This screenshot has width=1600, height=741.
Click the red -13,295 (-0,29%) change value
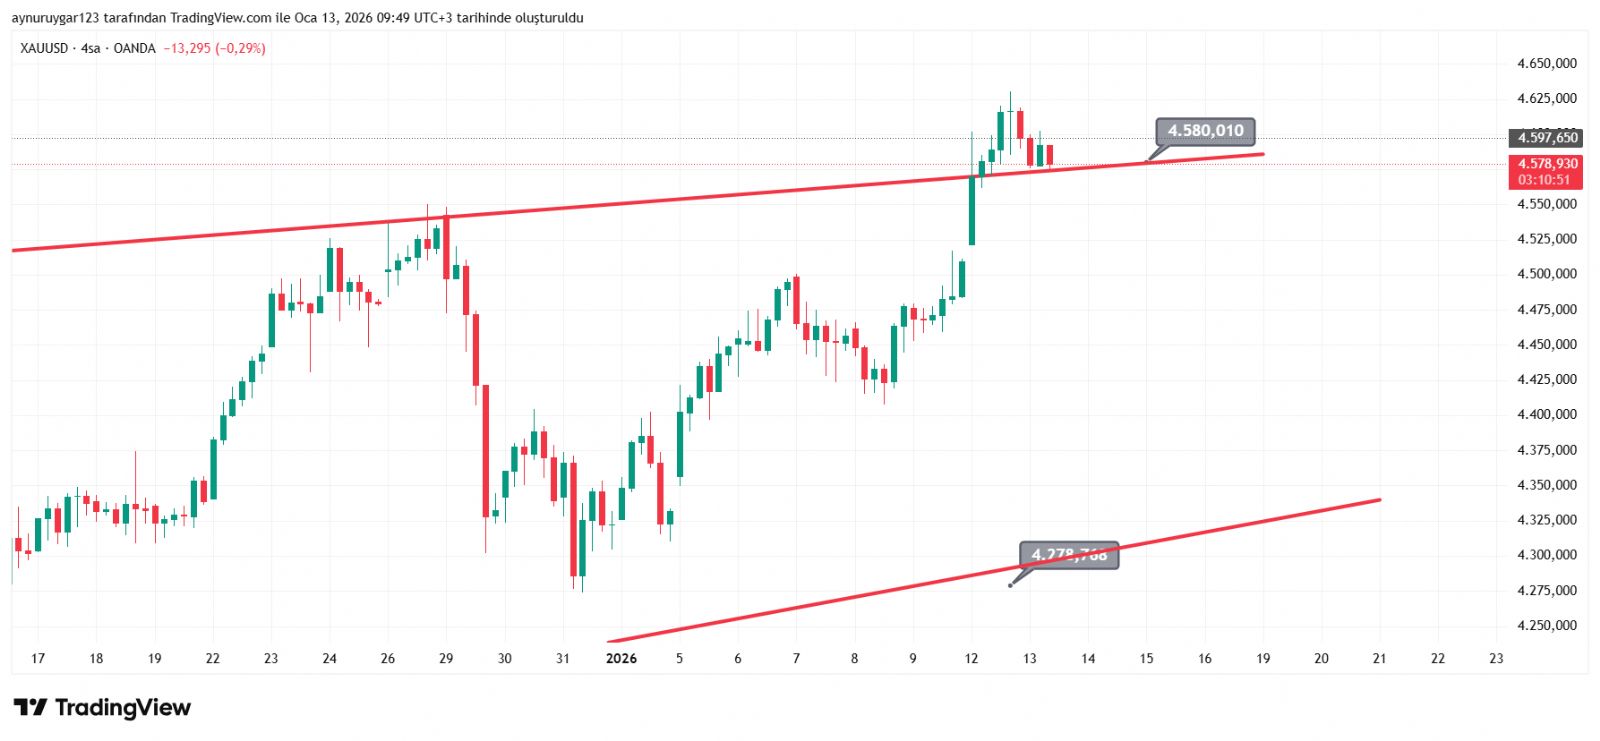click(215, 48)
